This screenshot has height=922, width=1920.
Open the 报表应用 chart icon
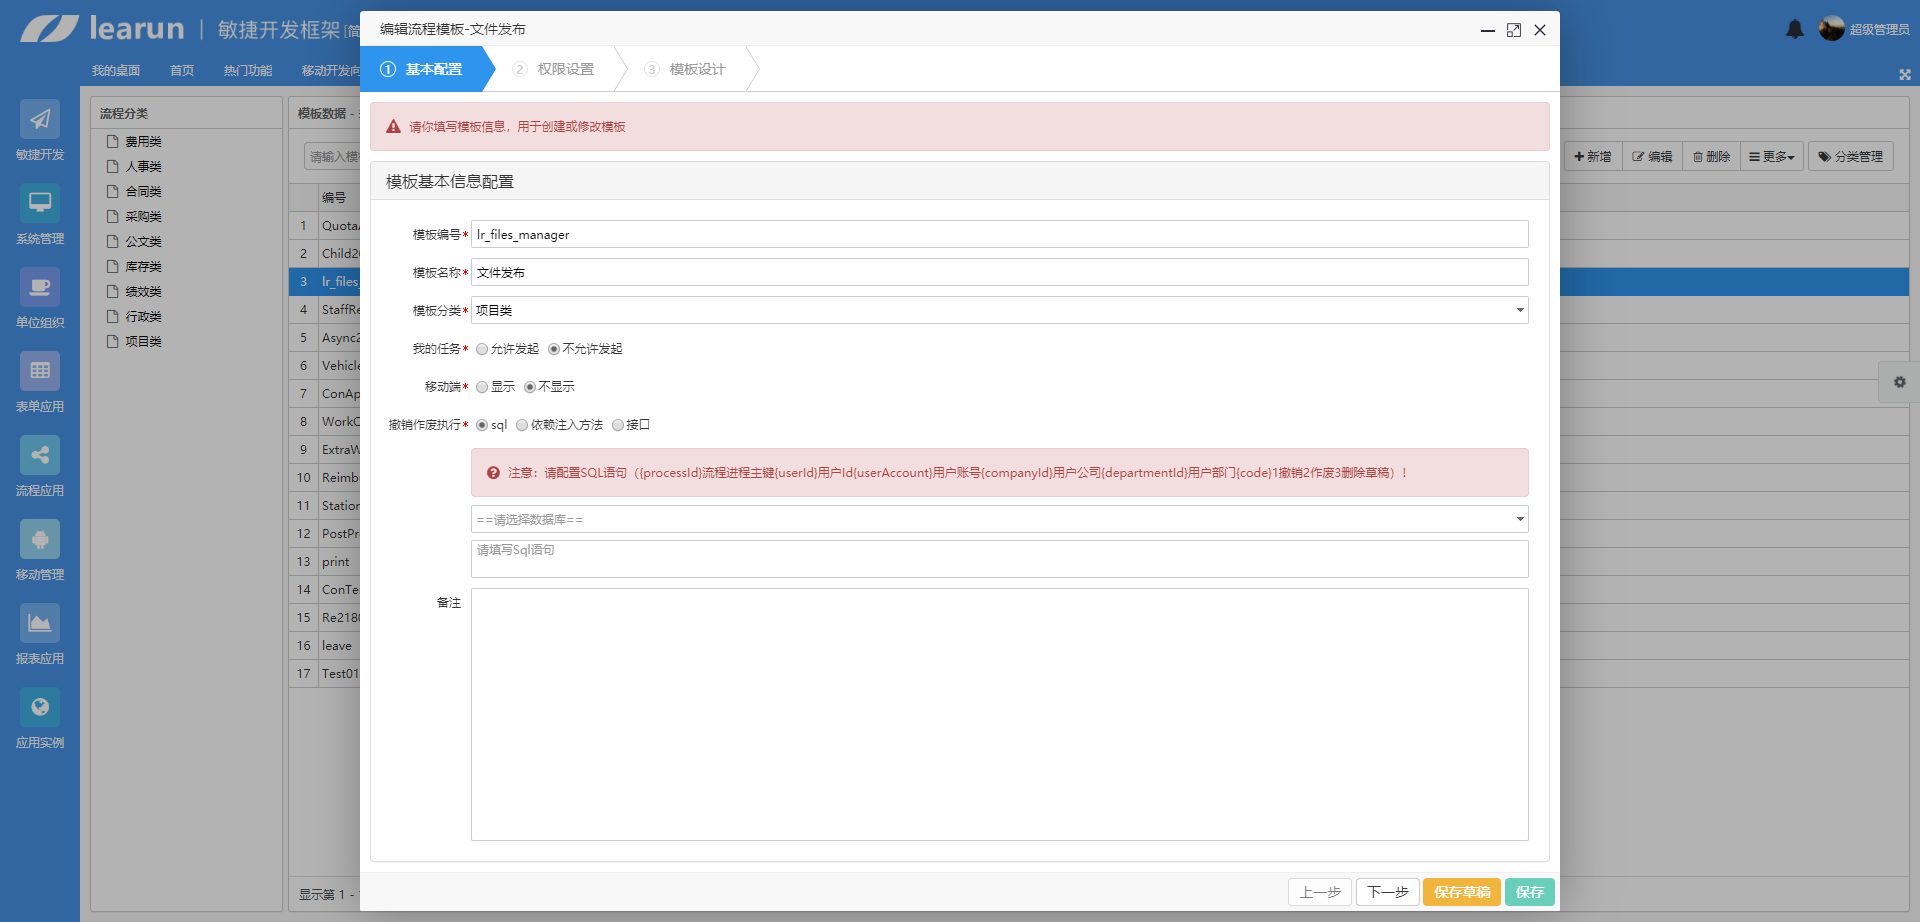point(40,624)
